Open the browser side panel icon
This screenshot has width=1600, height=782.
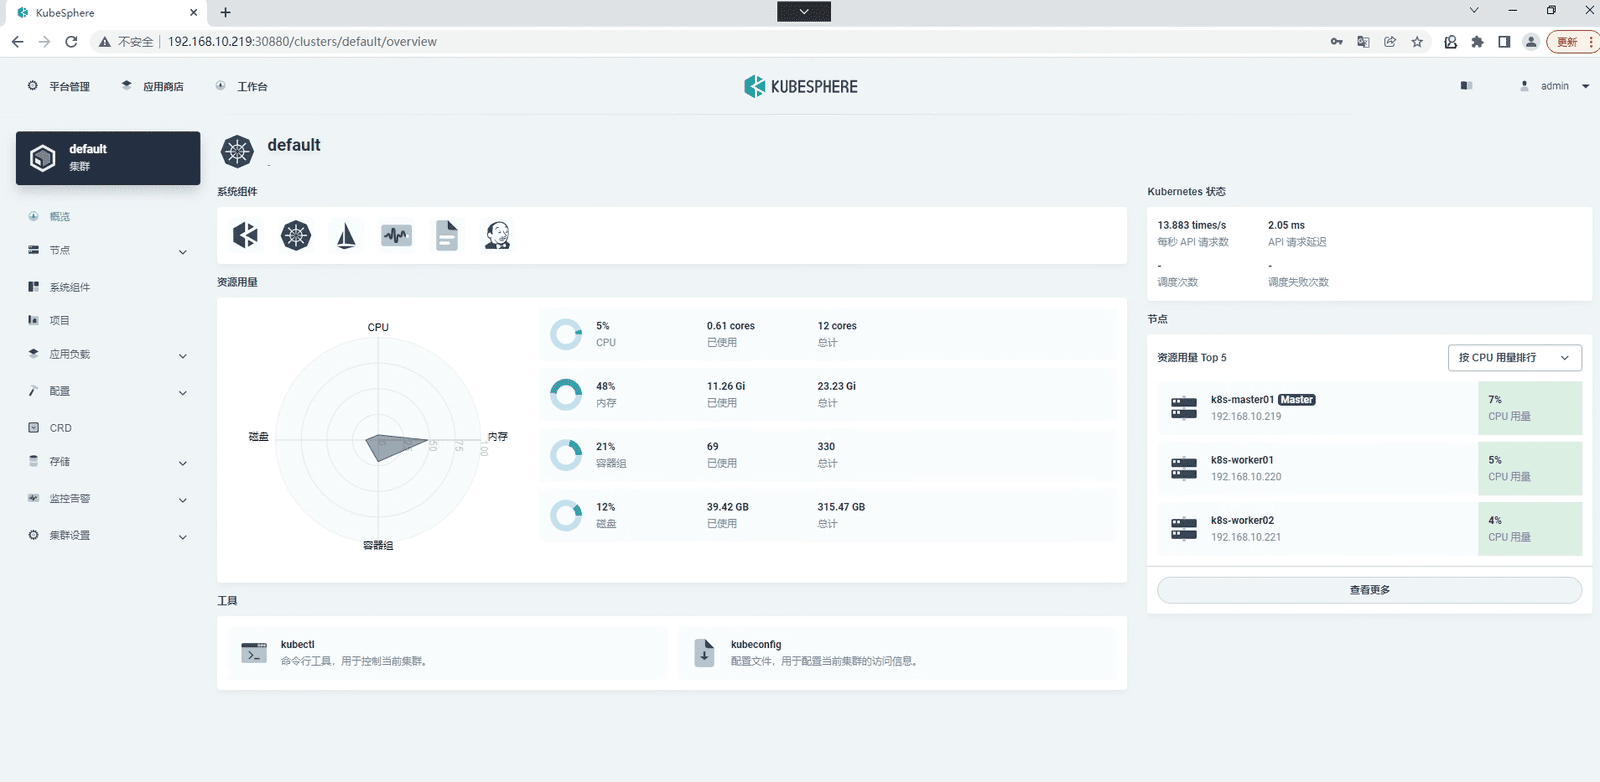click(x=1504, y=41)
